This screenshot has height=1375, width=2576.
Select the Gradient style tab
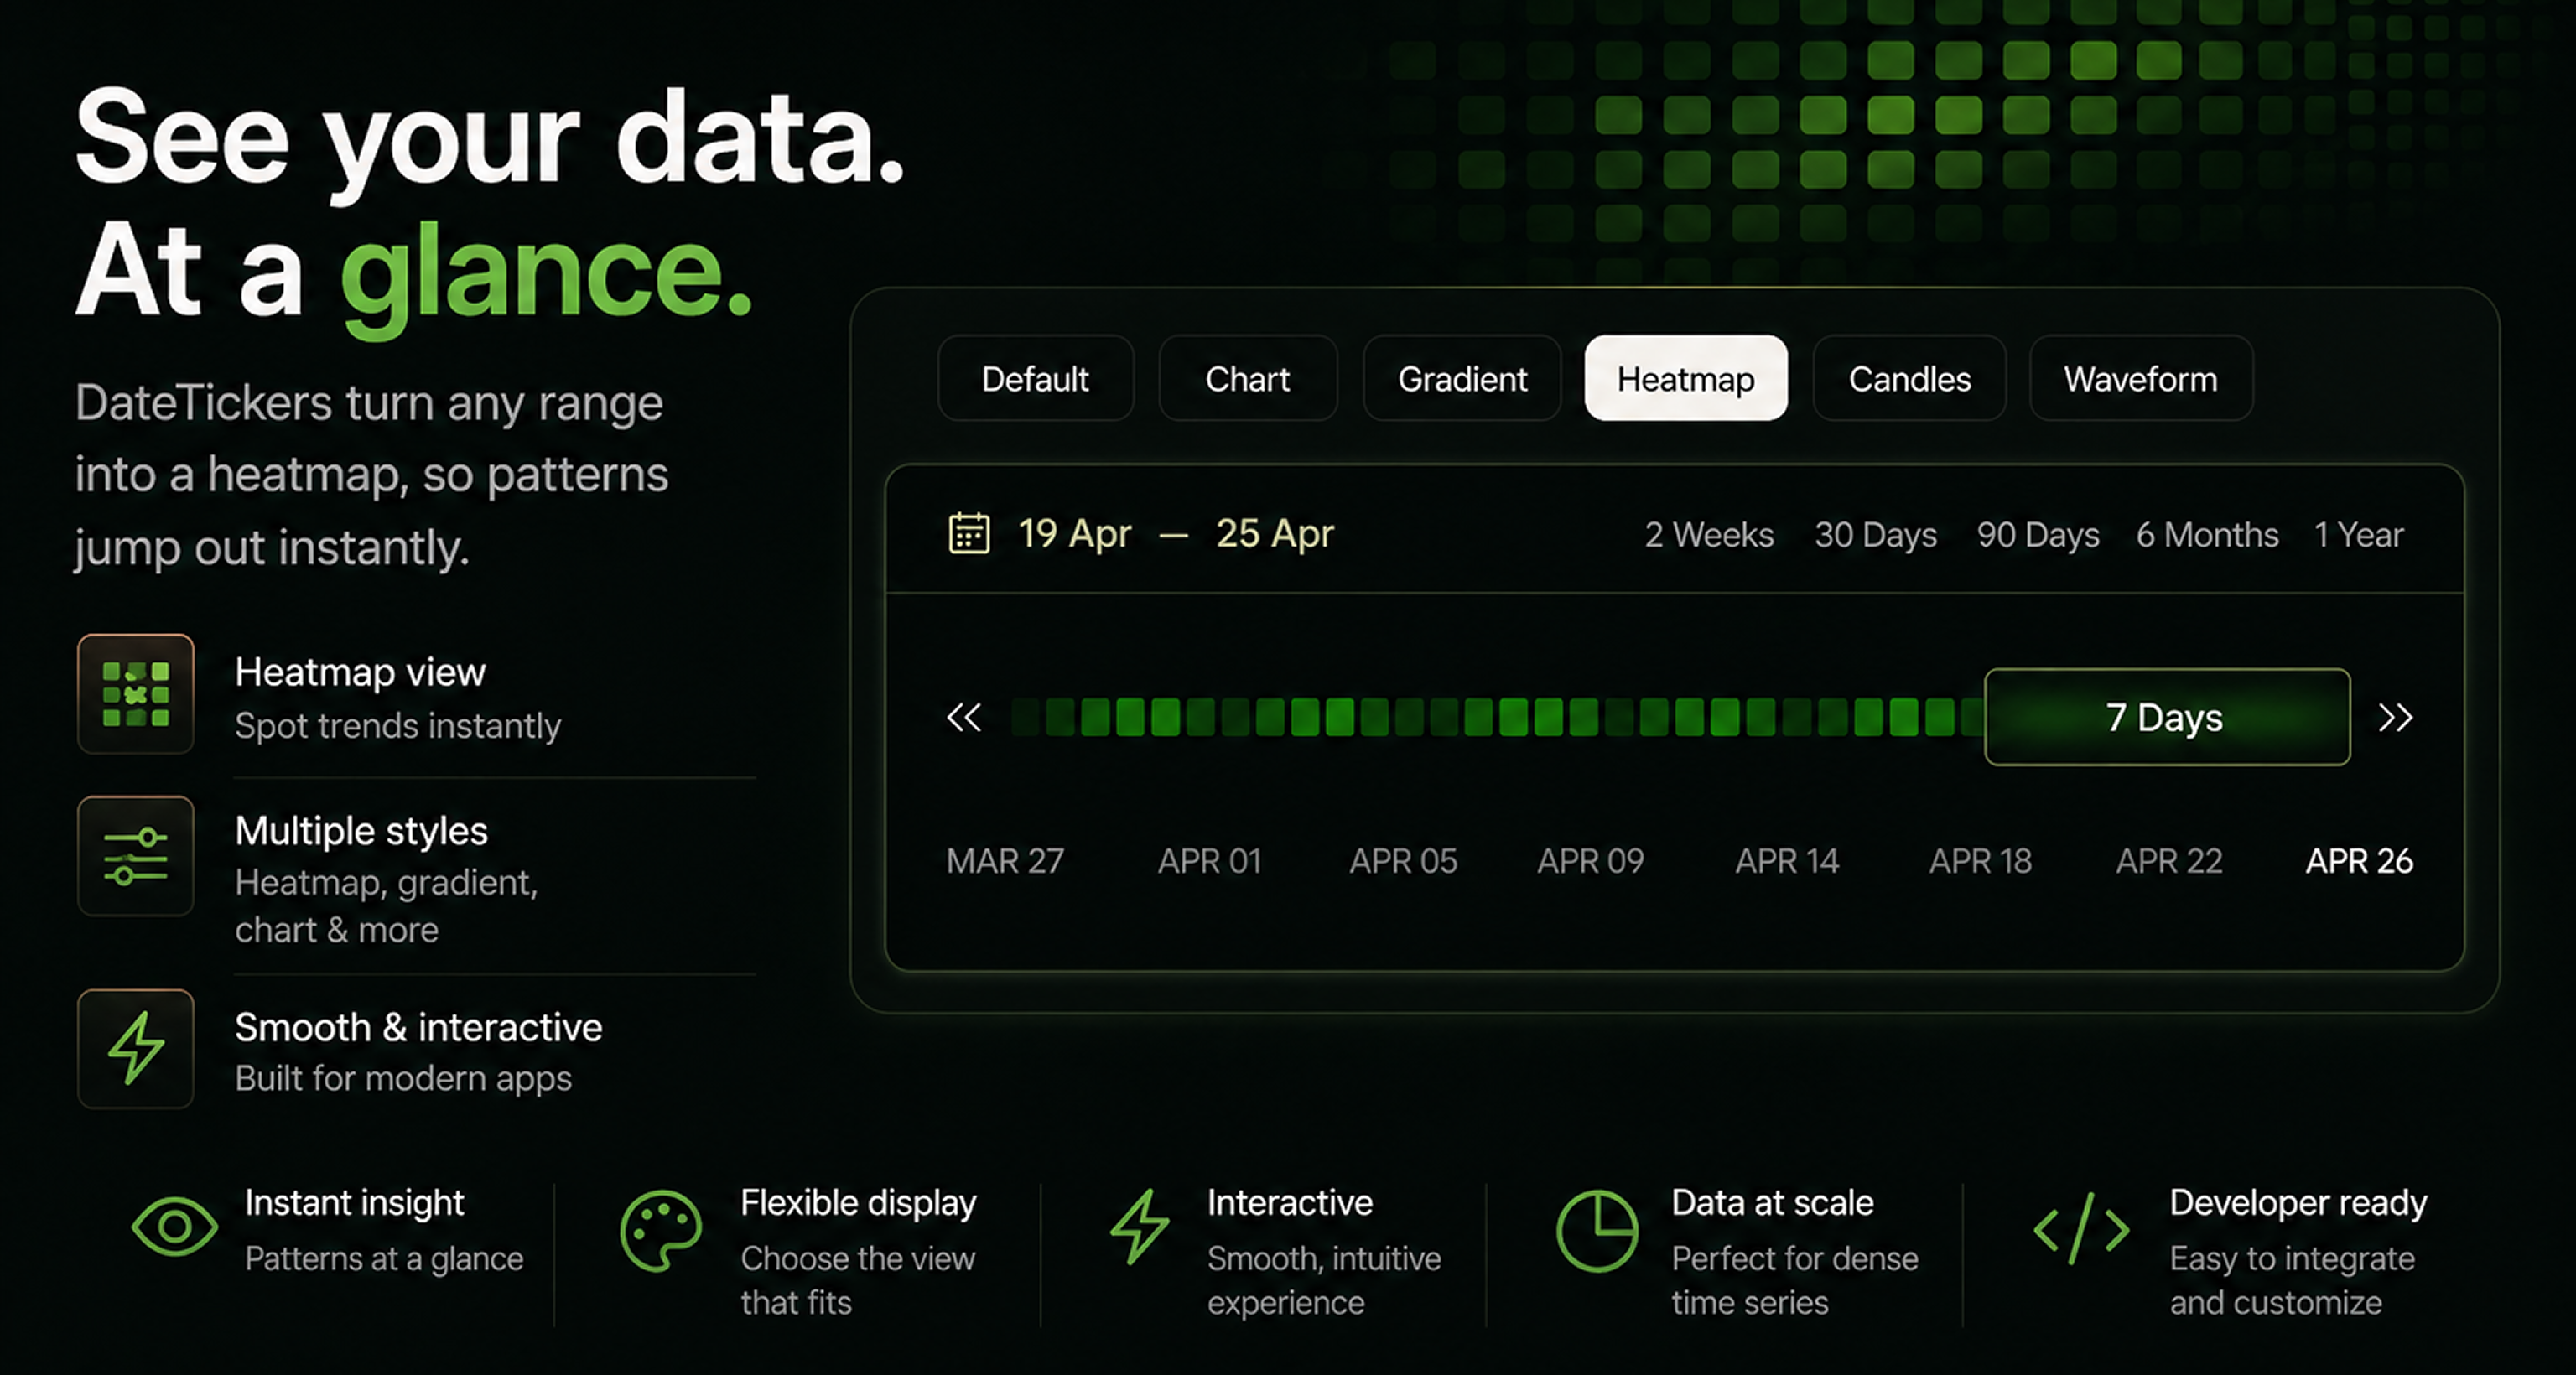click(1462, 378)
